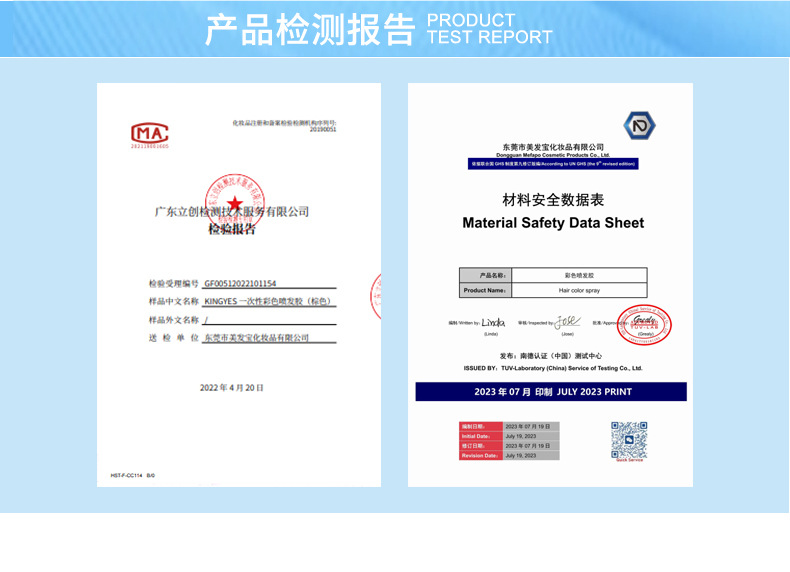Image resolution: width=790 pixels, height=572 pixels.
Task: Click the QR code on the safety sheet
Action: pyautogui.click(x=629, y=440)
